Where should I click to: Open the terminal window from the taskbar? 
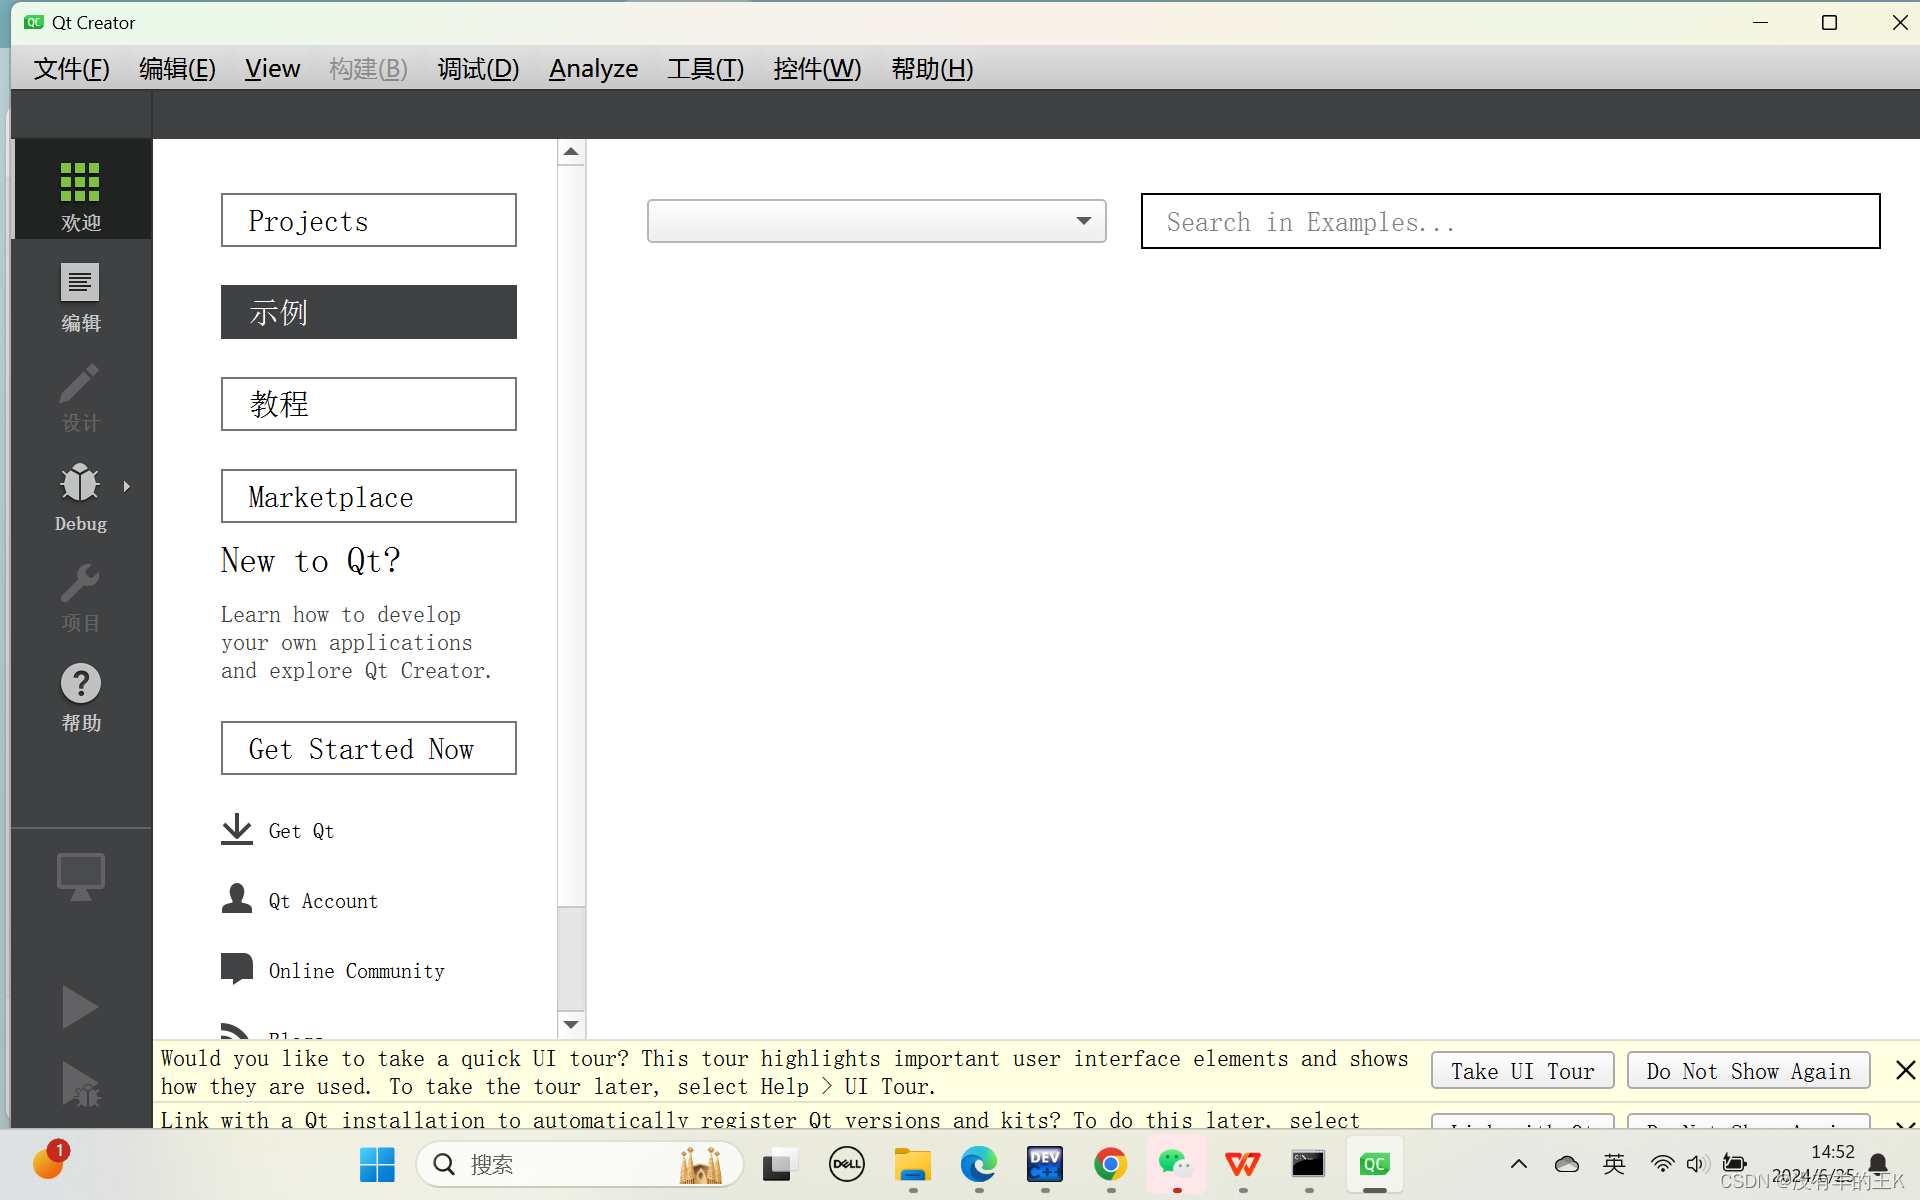(x=1309, y=1164)
